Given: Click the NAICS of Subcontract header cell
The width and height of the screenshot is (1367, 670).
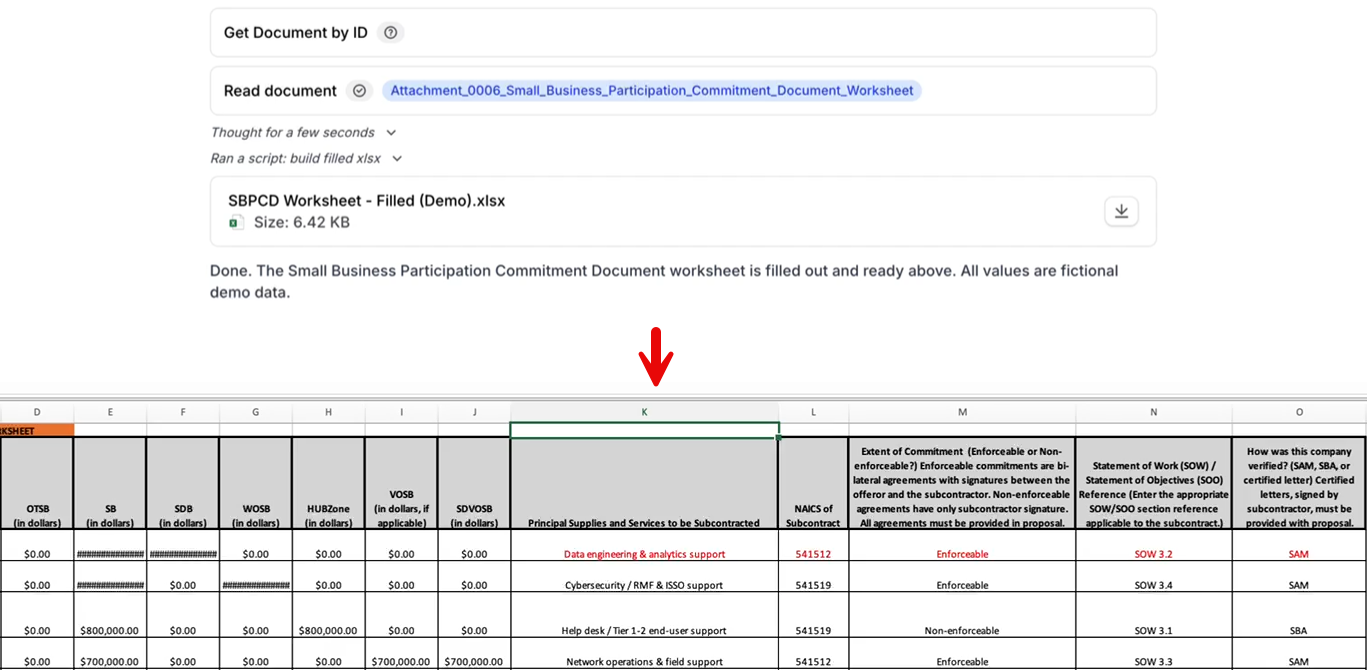Looking at the screenshot, I should click(813, 484).
